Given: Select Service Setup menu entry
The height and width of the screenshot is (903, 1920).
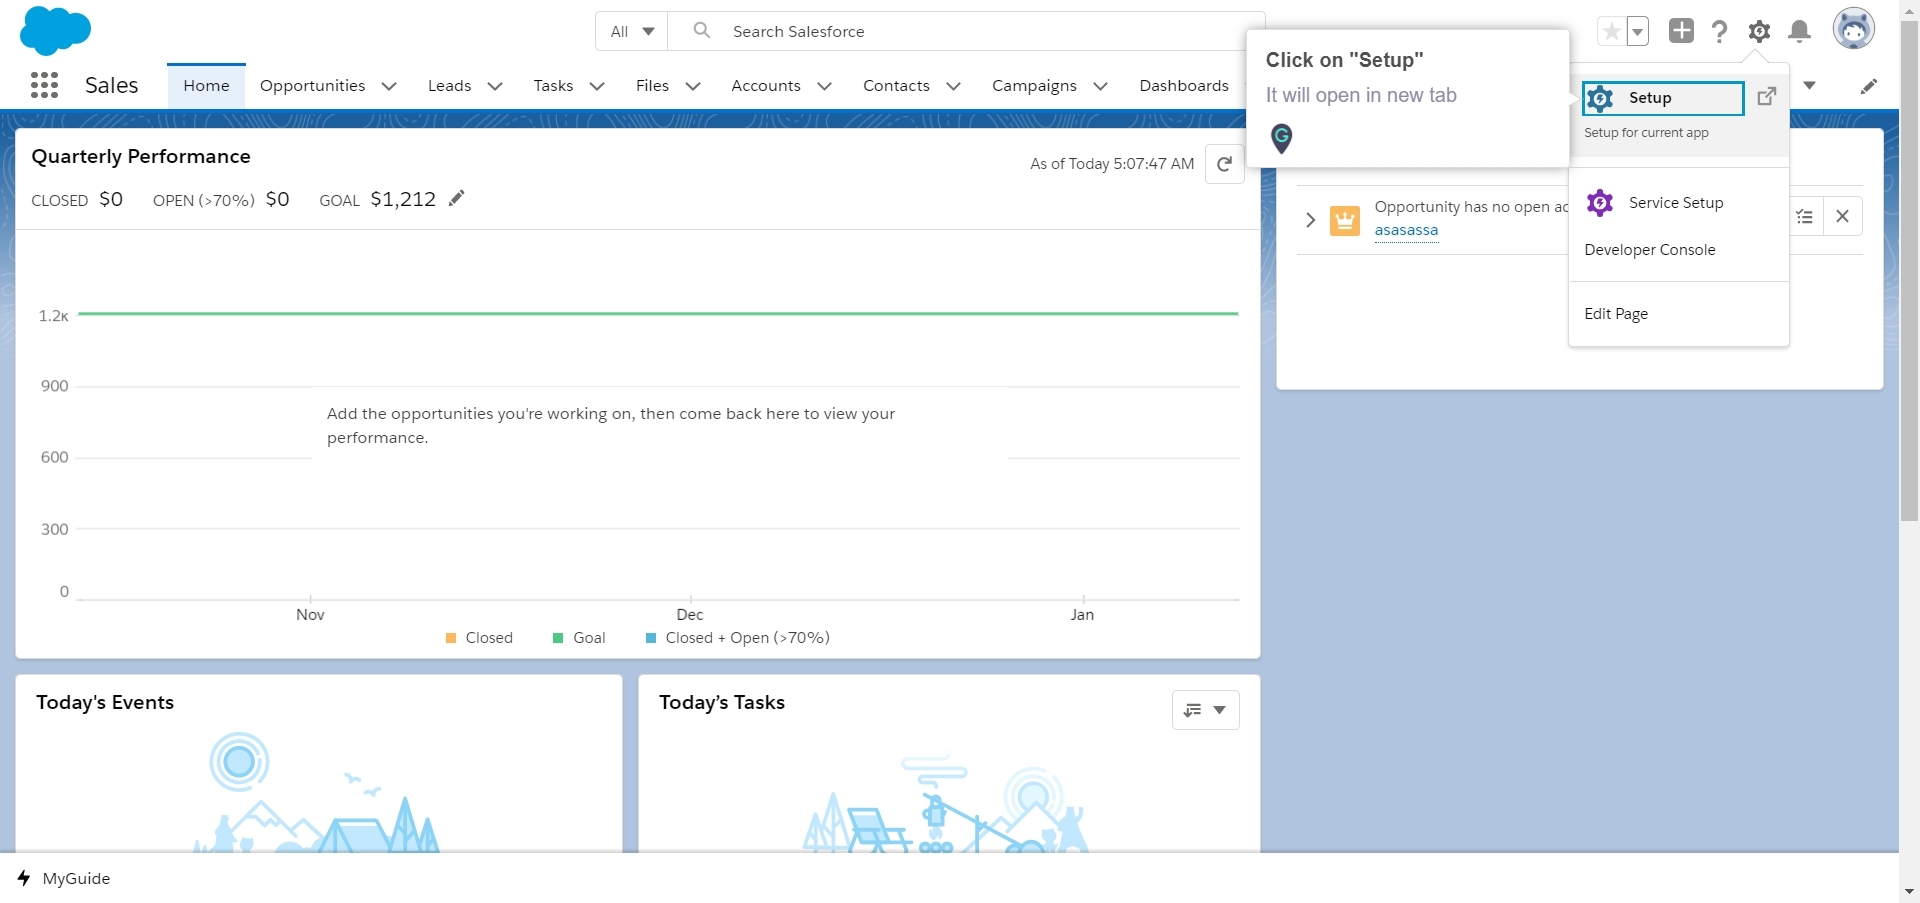Looking at the screenshot, I should (x=1676, y=203).
